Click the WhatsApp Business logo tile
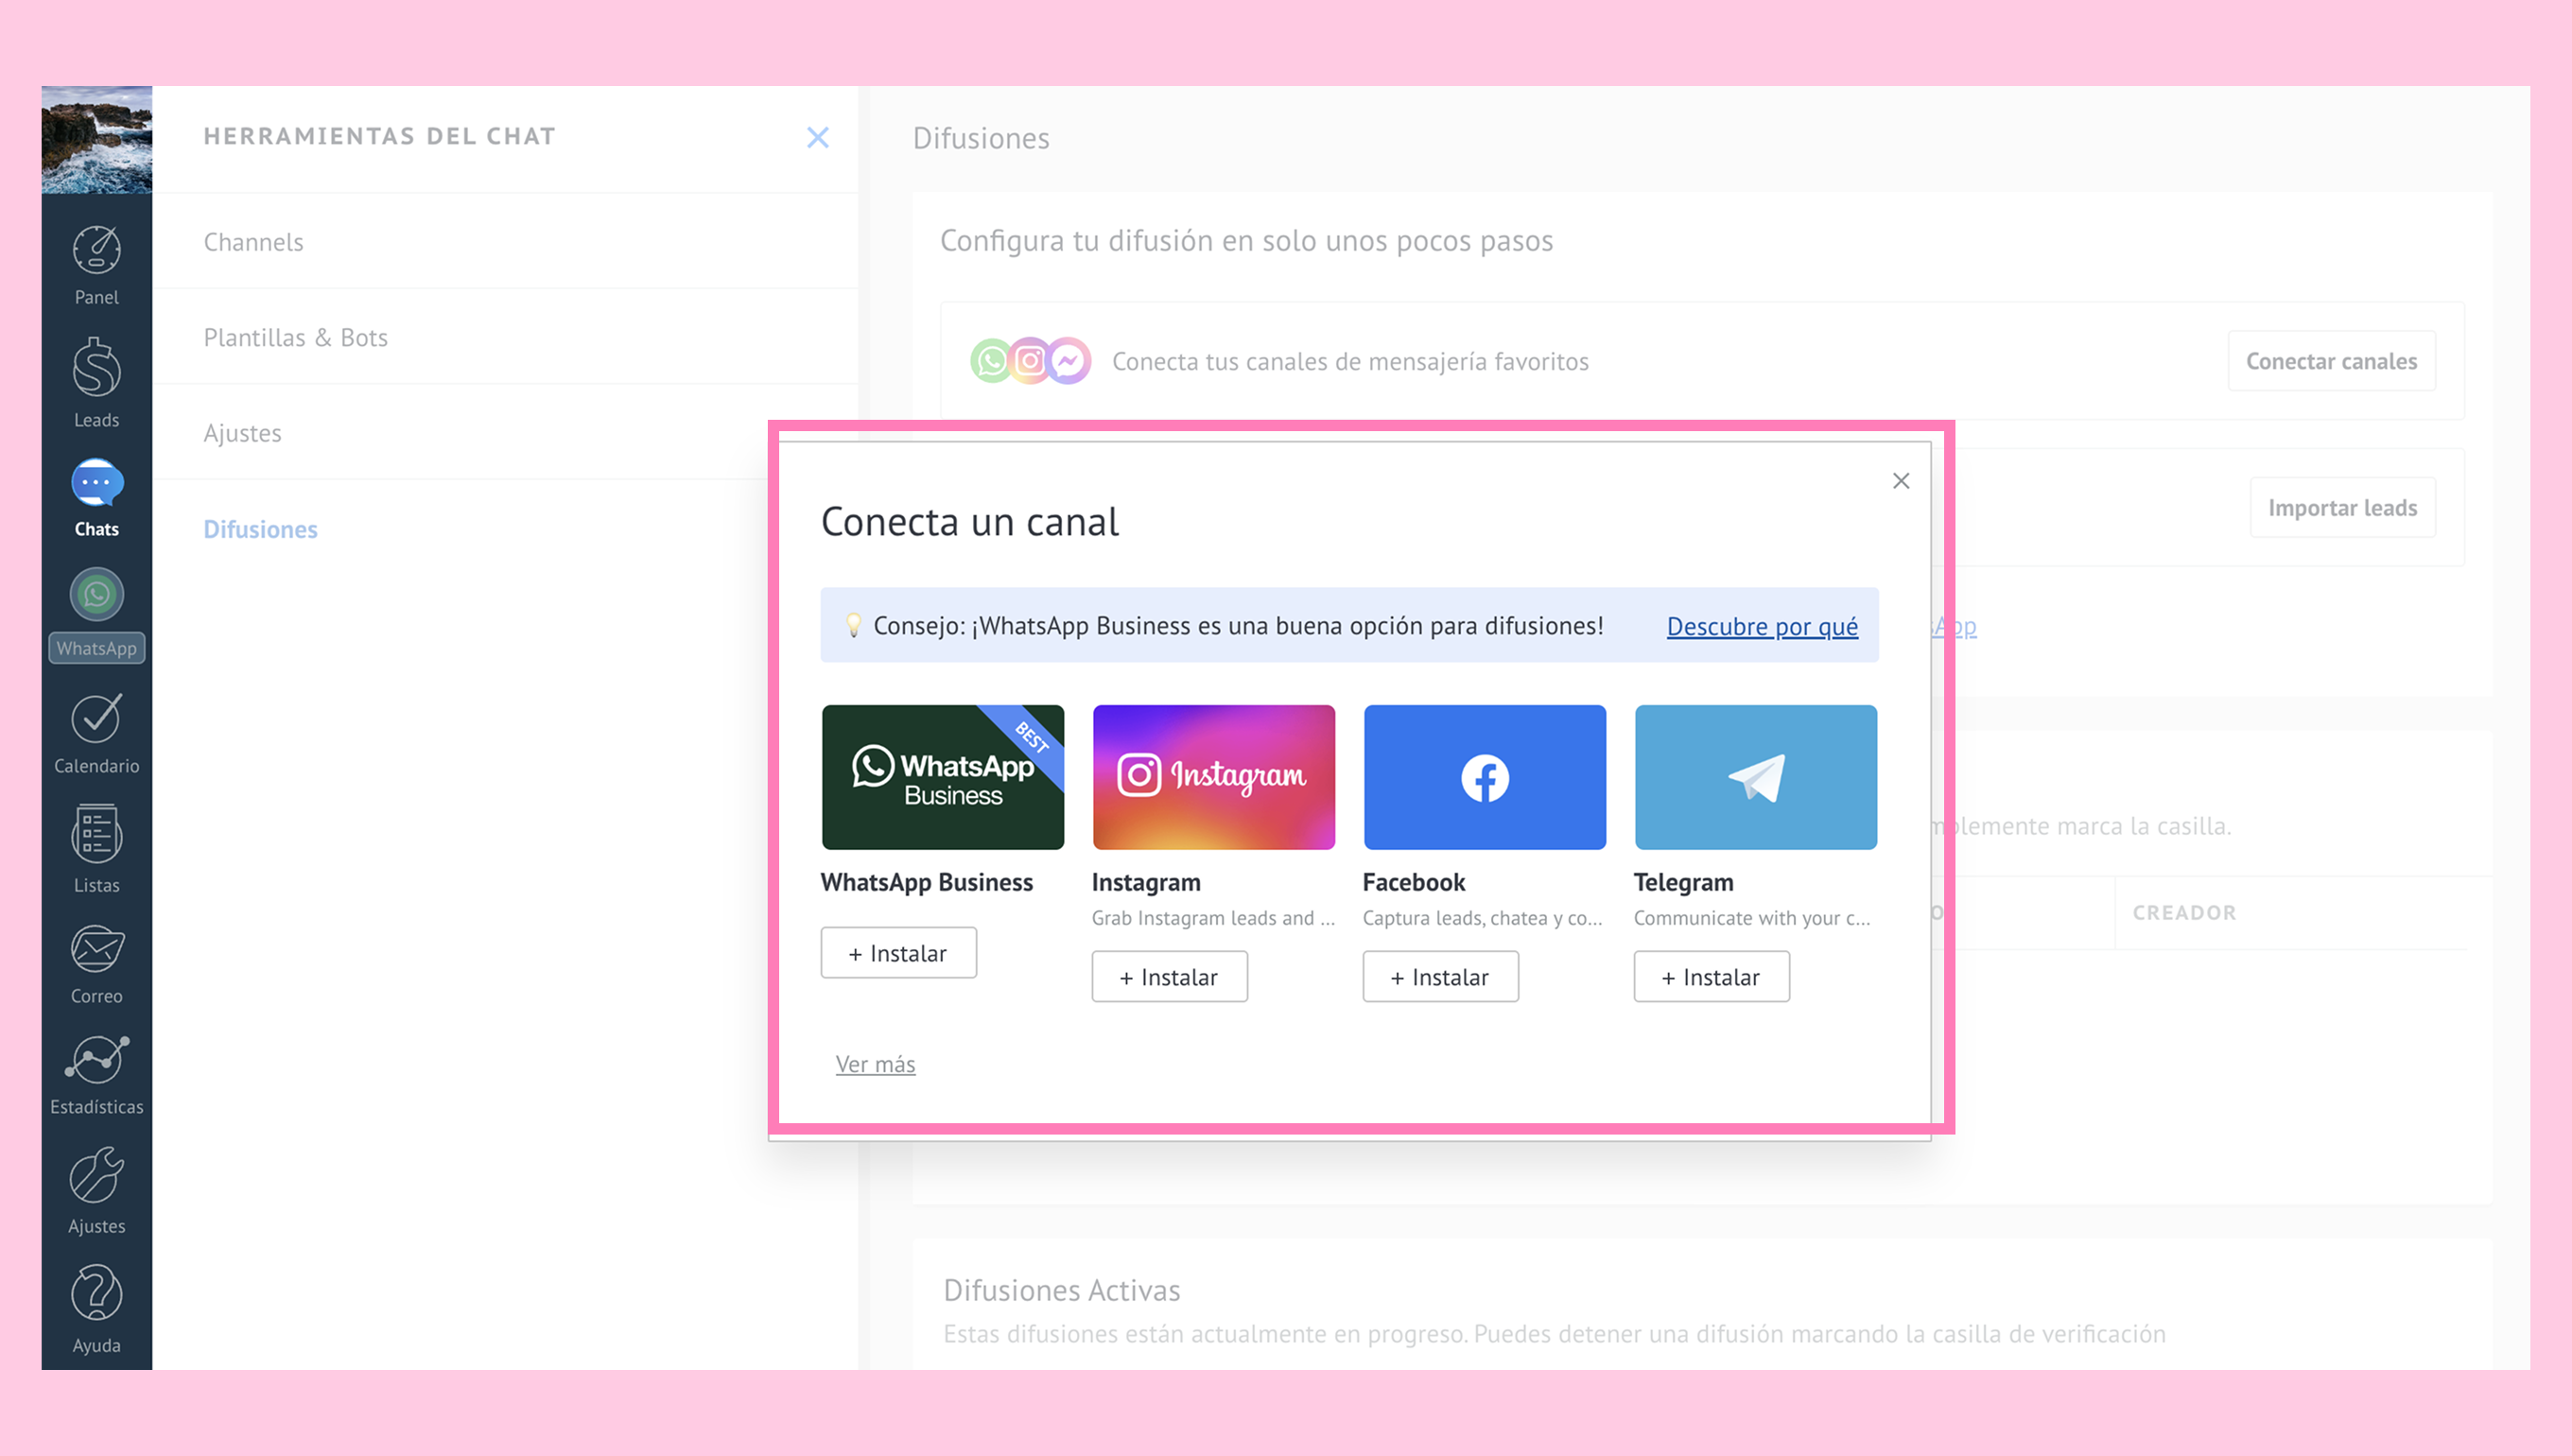Screen dimensions: 2572x1456 pyautogui.click(x=942, y=777)
